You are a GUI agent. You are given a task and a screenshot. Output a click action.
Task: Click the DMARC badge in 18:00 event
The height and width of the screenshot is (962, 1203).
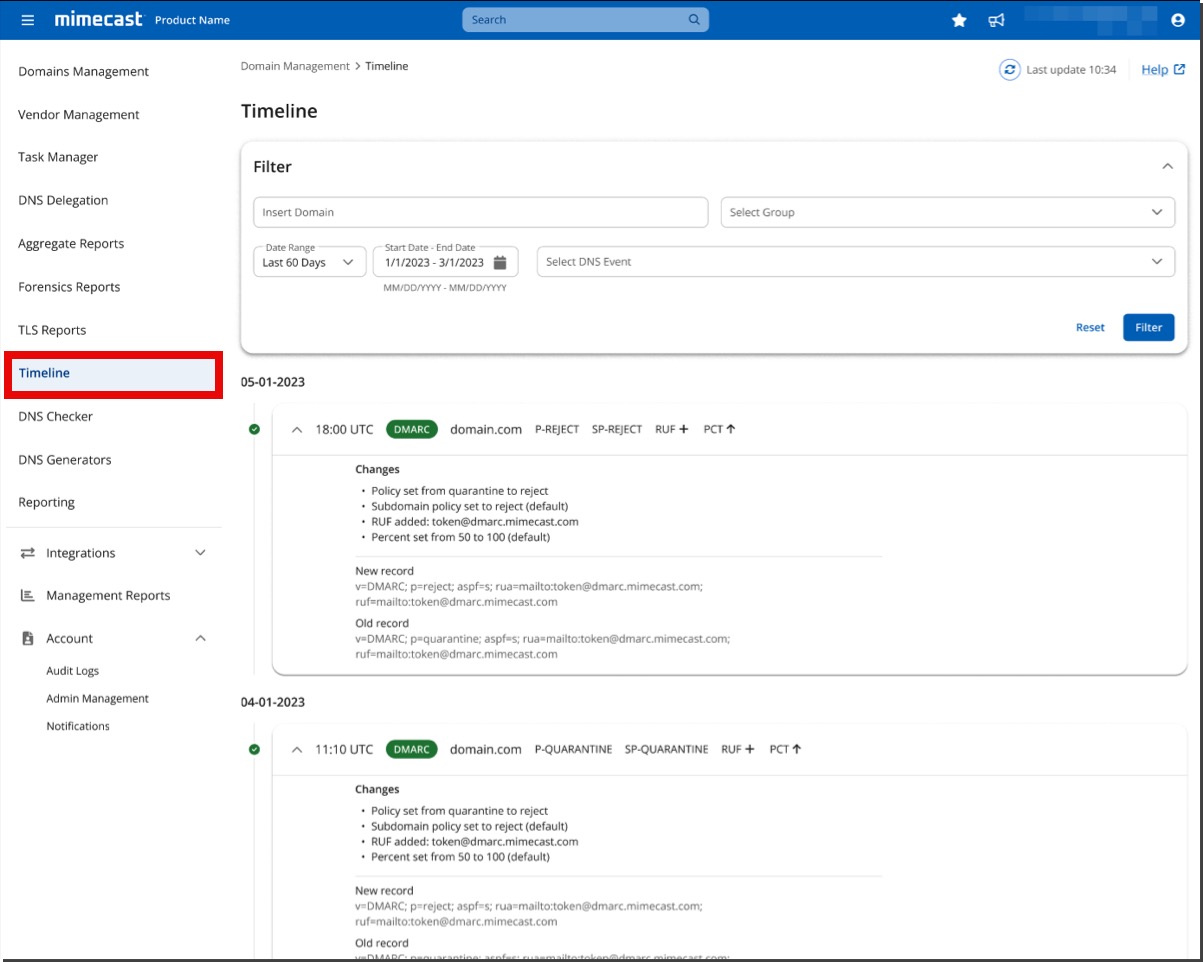point(412,429)
